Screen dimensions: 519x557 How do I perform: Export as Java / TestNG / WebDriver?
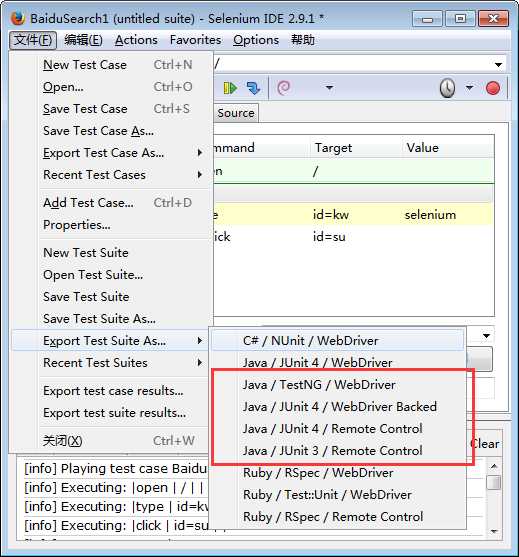tap(337, 385)
